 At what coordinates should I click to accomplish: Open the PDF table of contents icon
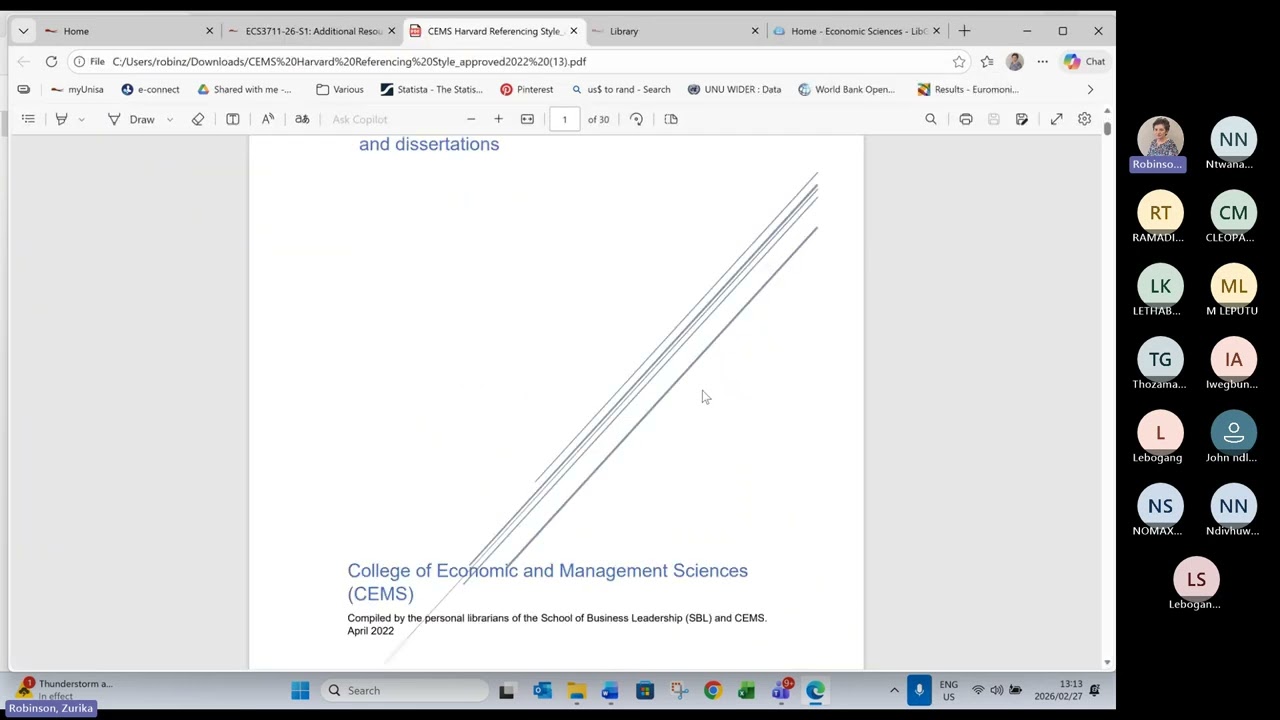coord(28,119)
